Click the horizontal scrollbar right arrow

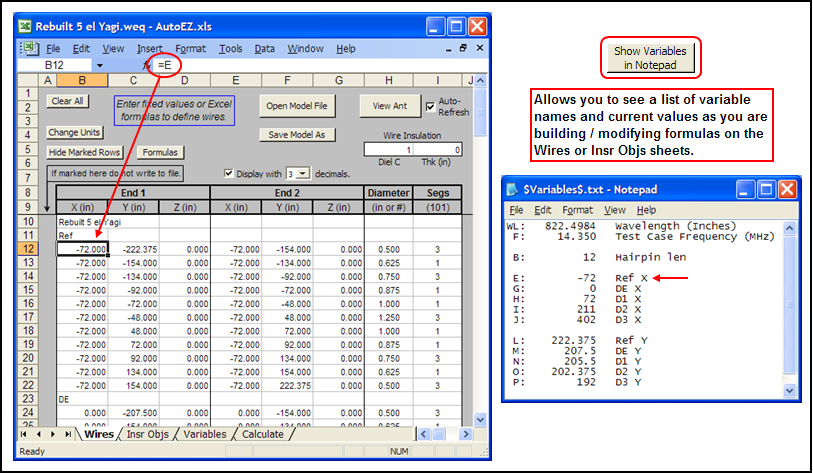[x=466, y=435]
